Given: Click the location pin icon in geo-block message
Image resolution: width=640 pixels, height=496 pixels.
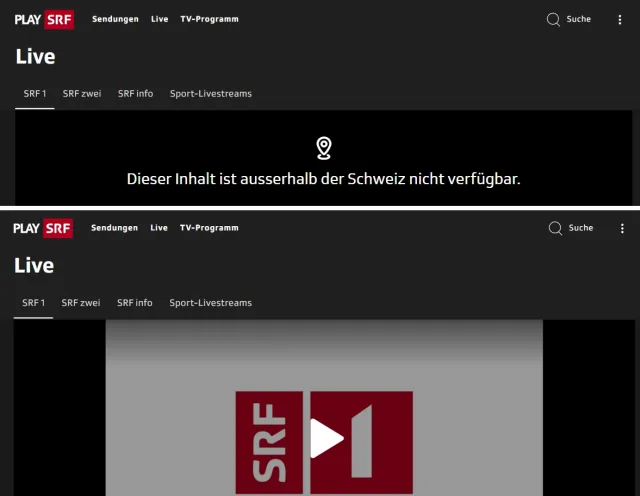Looking at the screenshot, I should [324, 148].
